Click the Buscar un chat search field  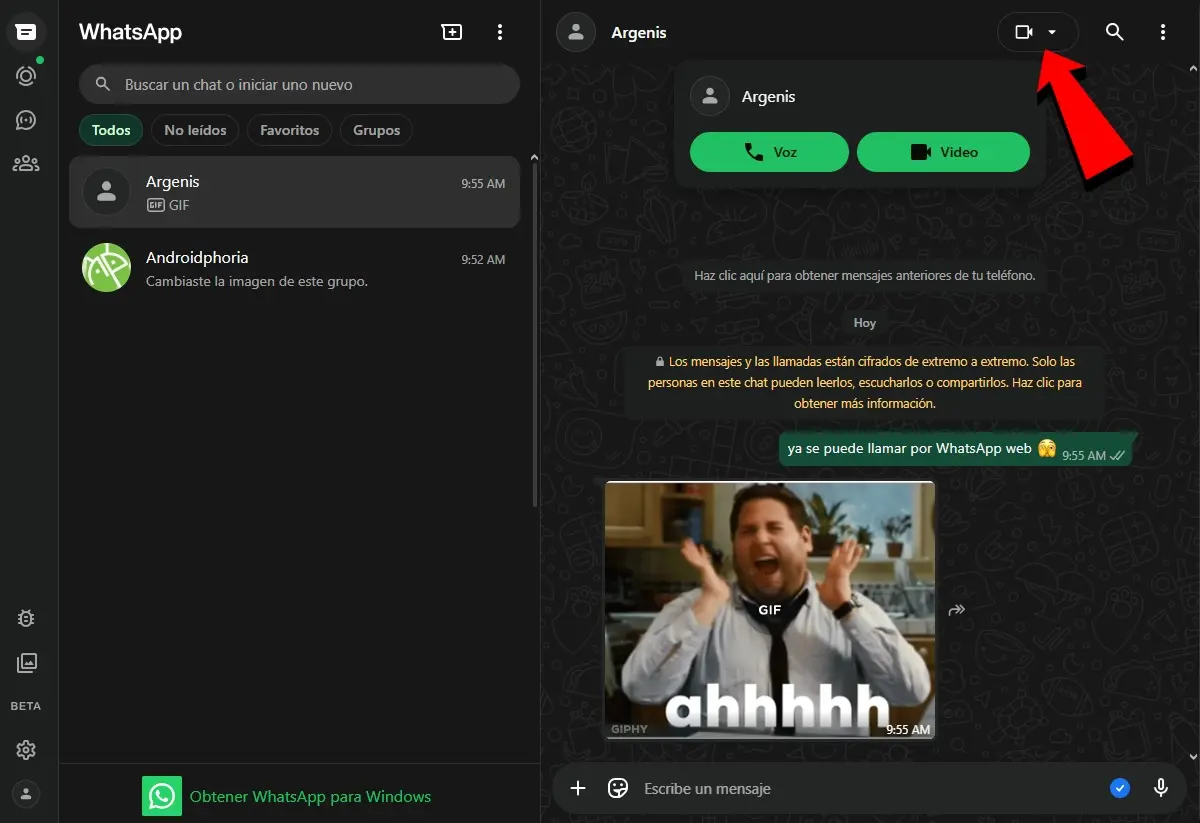(300, 85)
